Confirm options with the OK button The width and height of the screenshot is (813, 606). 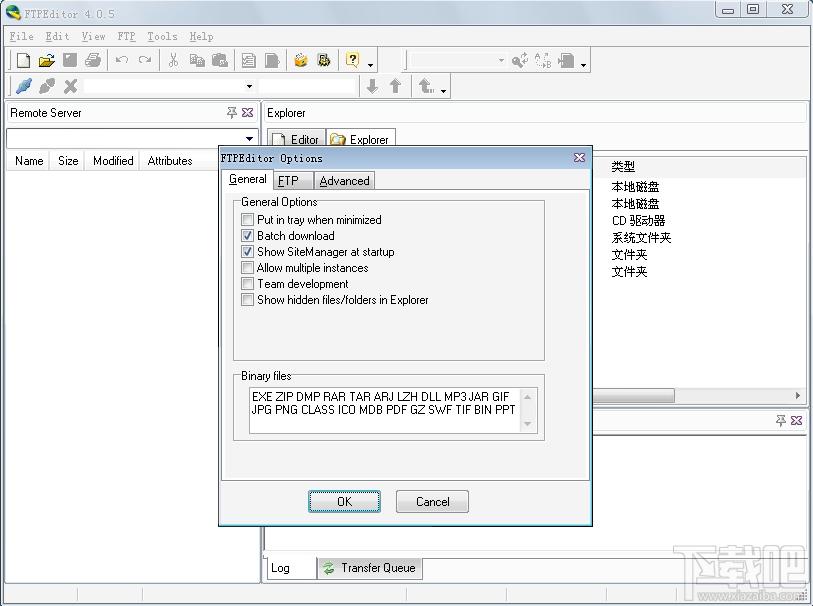pos(344,501)
